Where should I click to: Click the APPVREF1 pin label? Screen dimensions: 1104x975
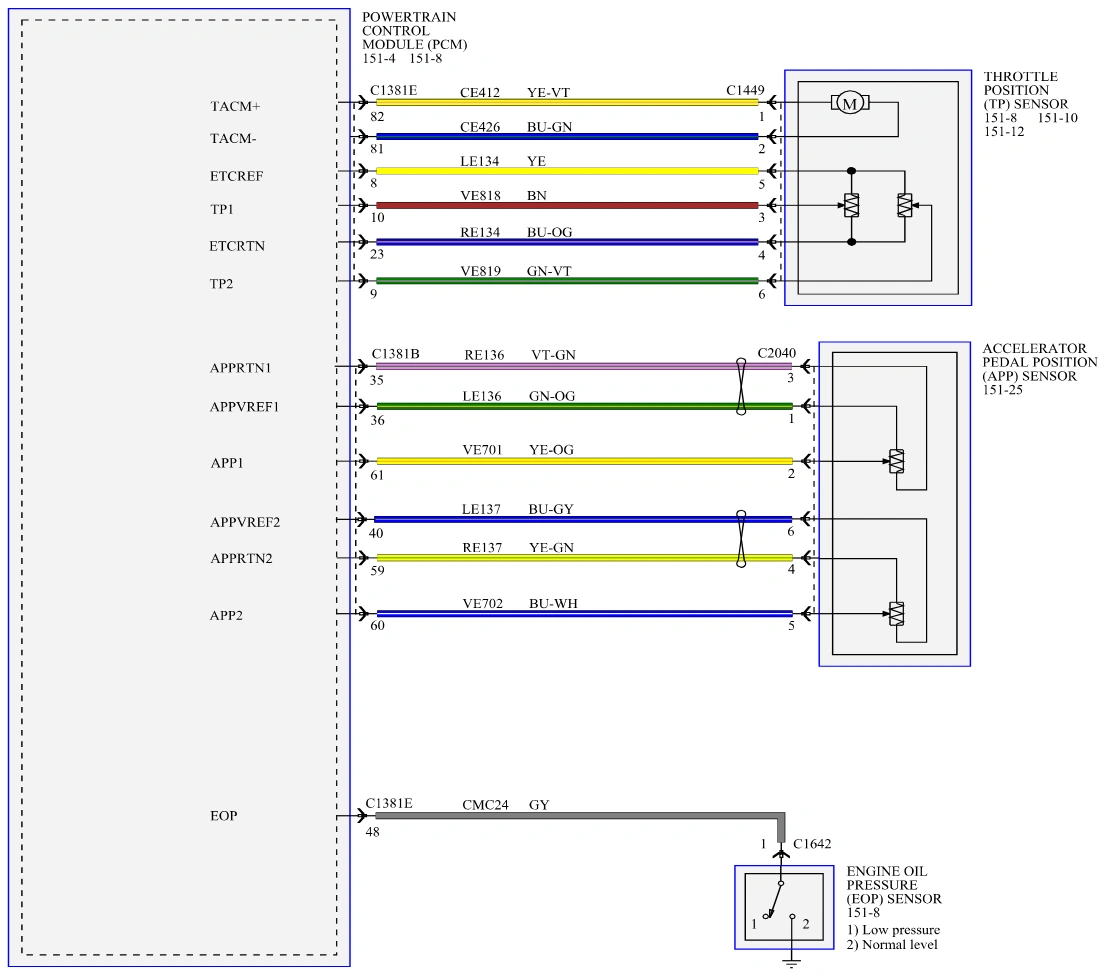(x=244, y=407)
